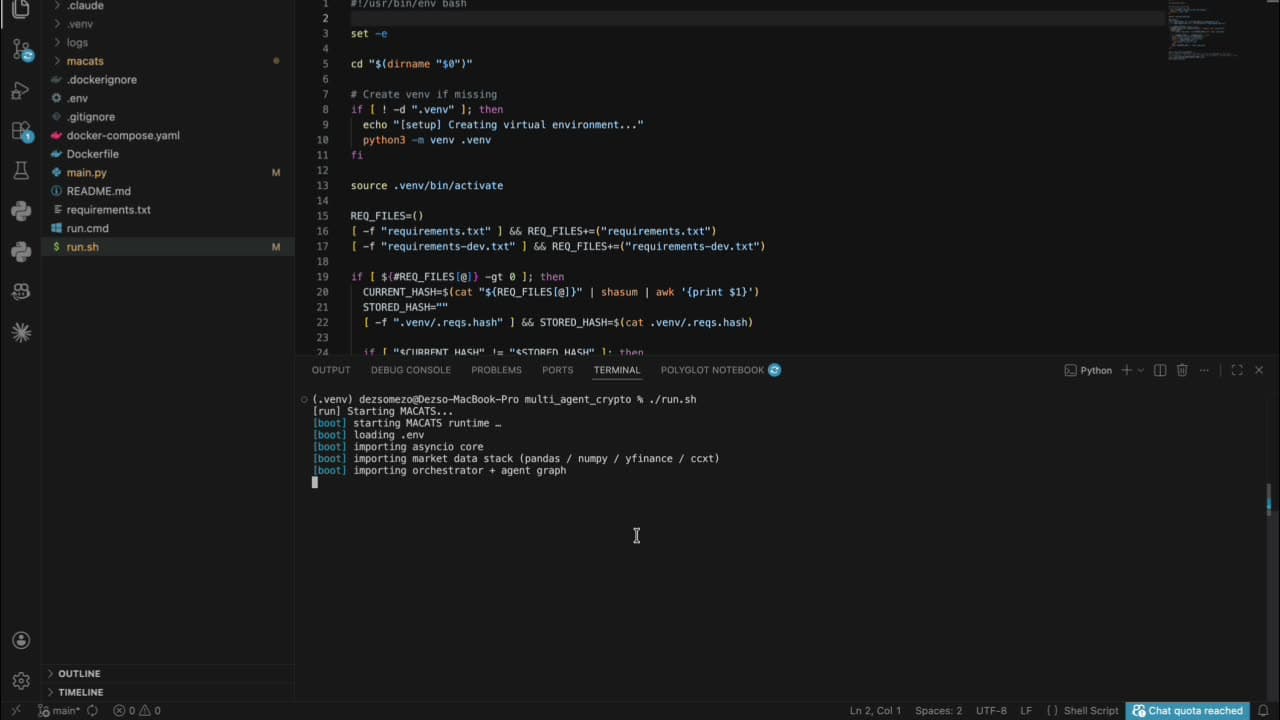Viewport: 1280px width, 720px height.
Task: Switch to the POLYGLOT NOTEBOOK tab
Action: click(x=712, y=370)
